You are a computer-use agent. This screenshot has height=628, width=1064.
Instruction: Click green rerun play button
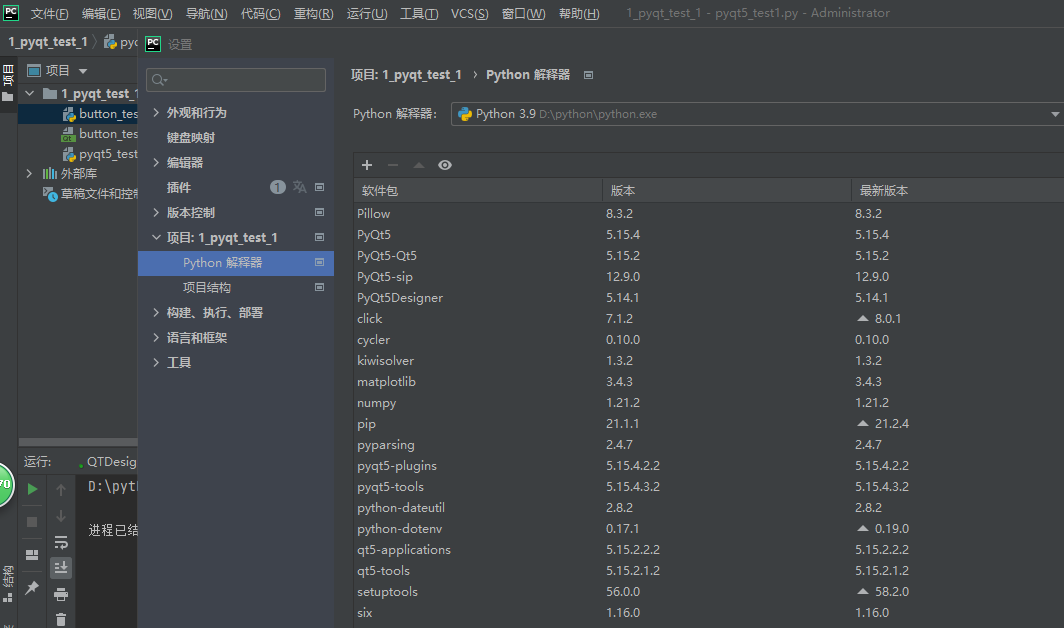pyautogui.click(x=32, y=489)
